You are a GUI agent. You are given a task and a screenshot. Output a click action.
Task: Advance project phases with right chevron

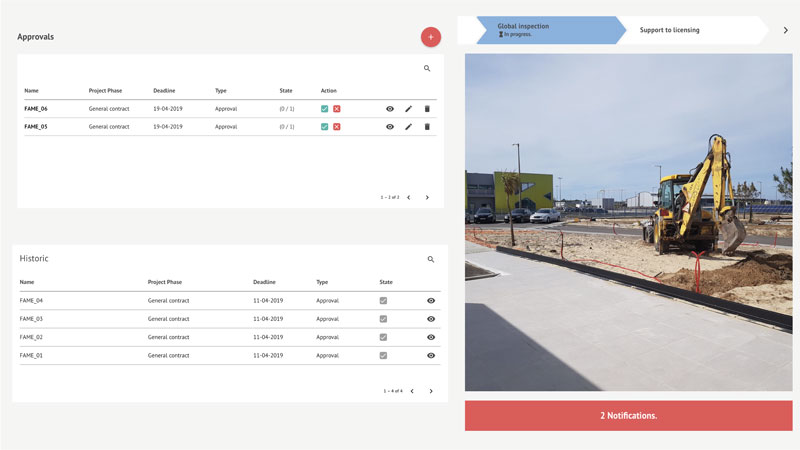[785, 30]
